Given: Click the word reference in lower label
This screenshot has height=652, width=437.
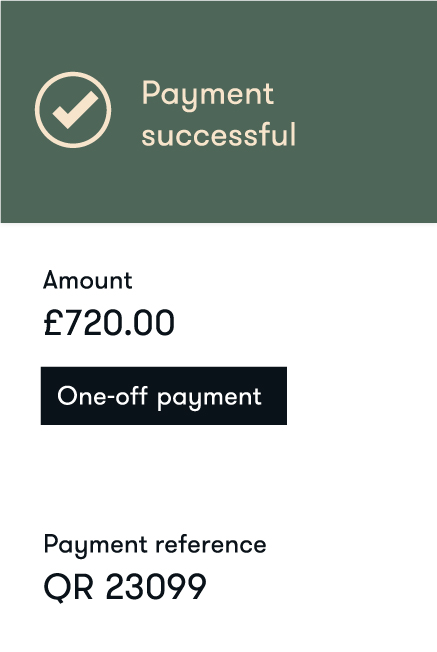Looking at the screenshot, I should [211, 544].
